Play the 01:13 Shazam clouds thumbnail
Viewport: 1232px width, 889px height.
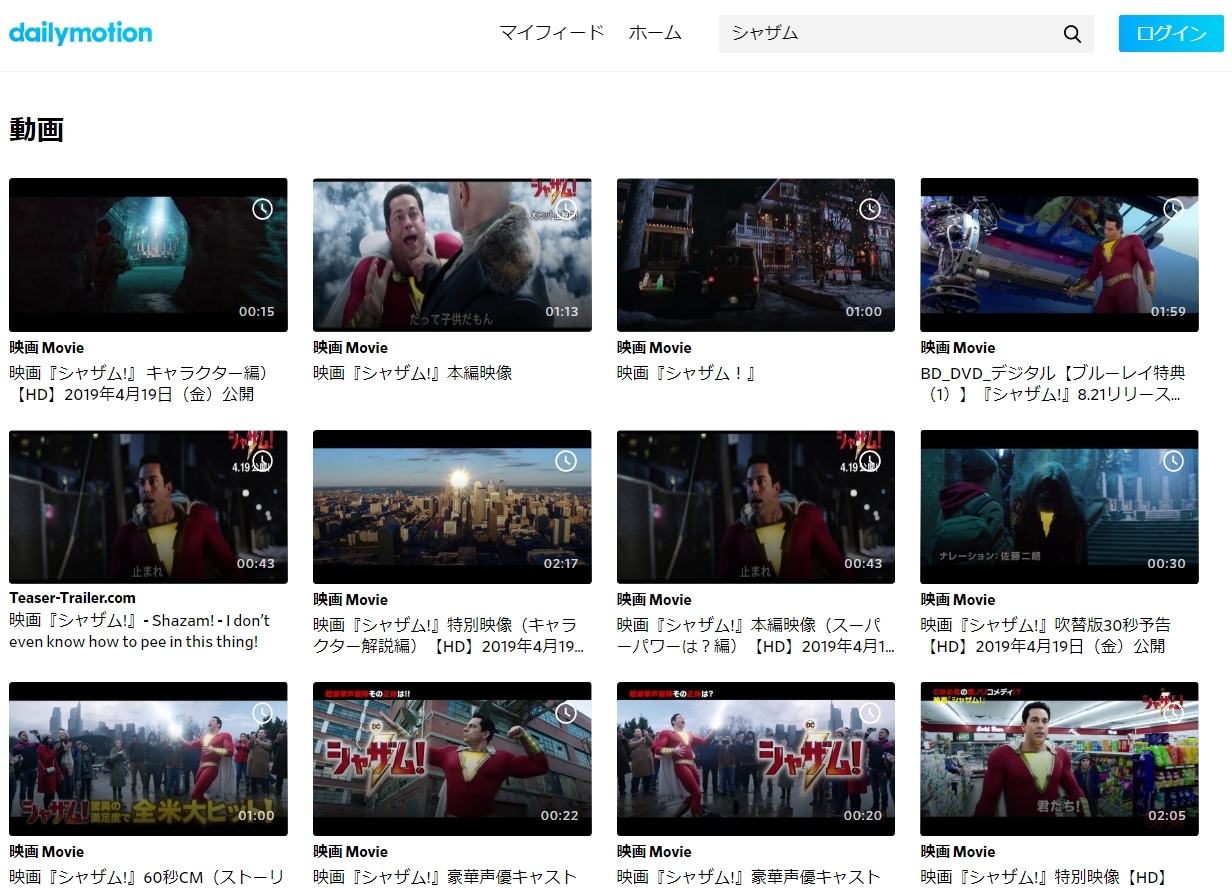(452, 255)
